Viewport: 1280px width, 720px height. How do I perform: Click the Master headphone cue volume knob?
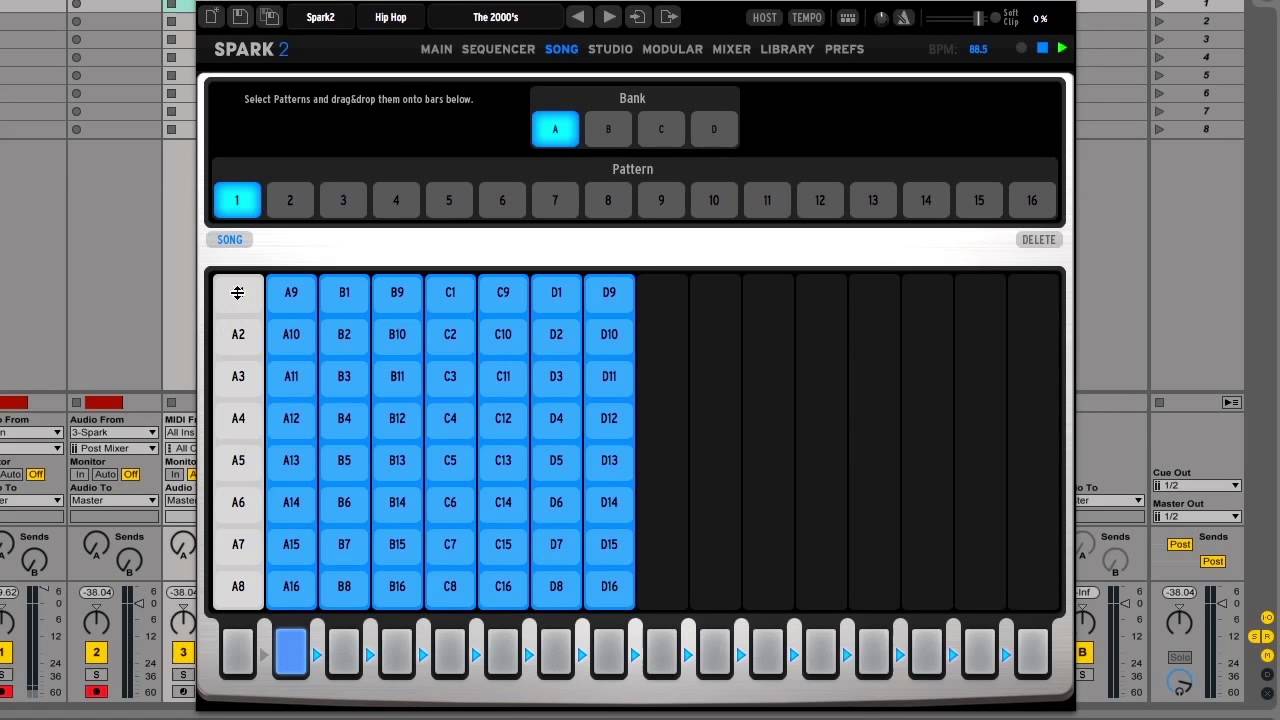(x=1180, y=683)
